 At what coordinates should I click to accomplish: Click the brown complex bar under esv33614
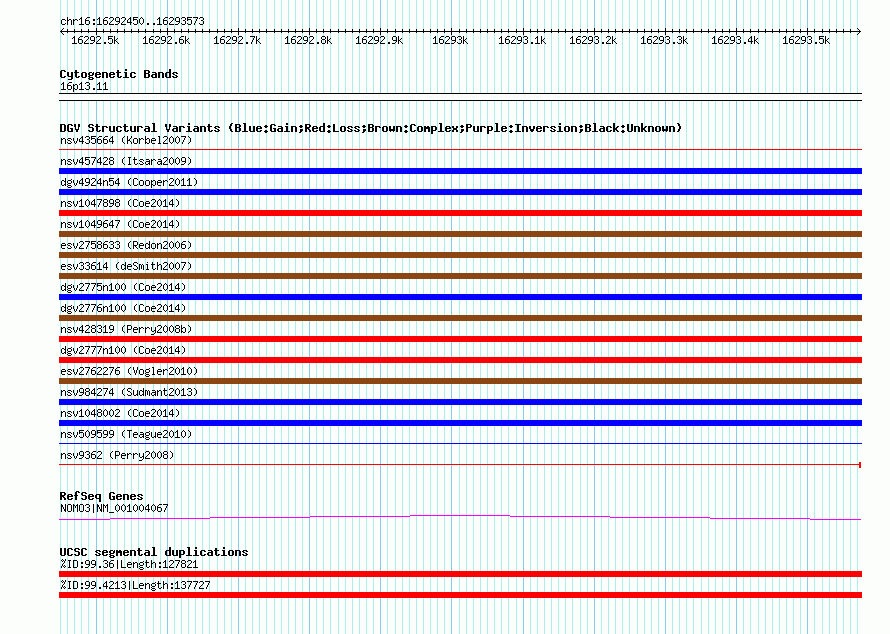pyautogui.click(x=460, y=276)
